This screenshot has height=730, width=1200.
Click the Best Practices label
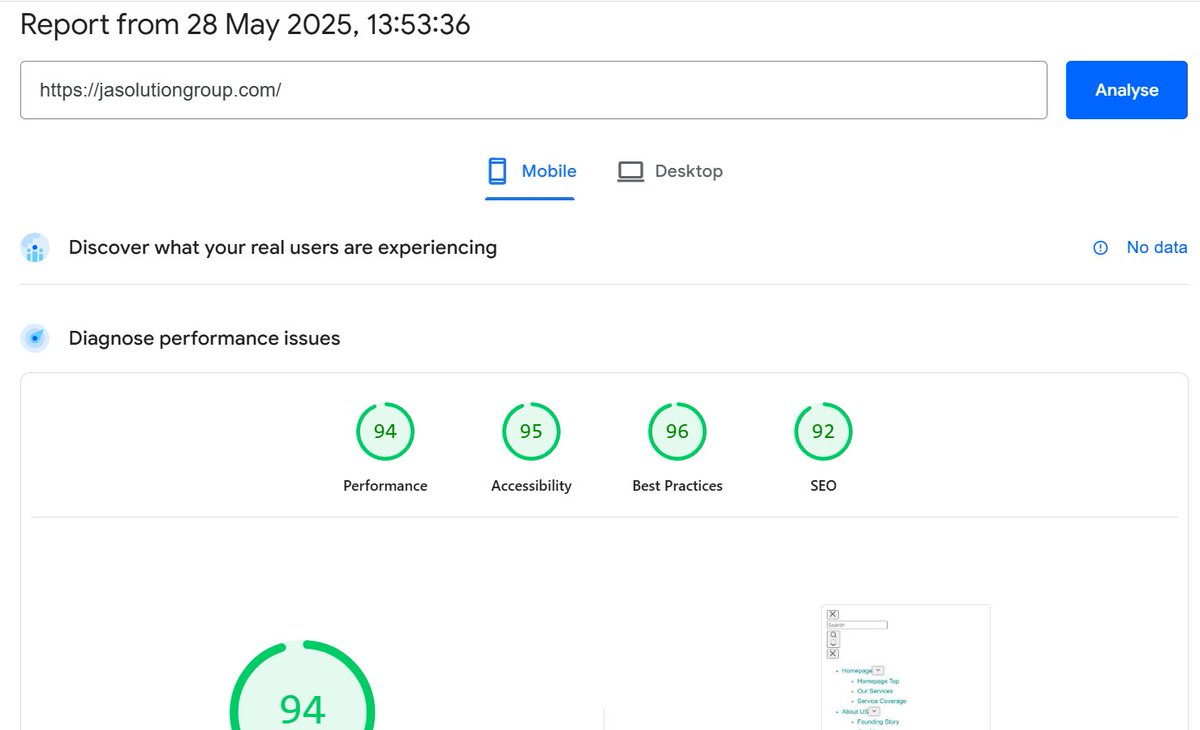coord(677,486)
